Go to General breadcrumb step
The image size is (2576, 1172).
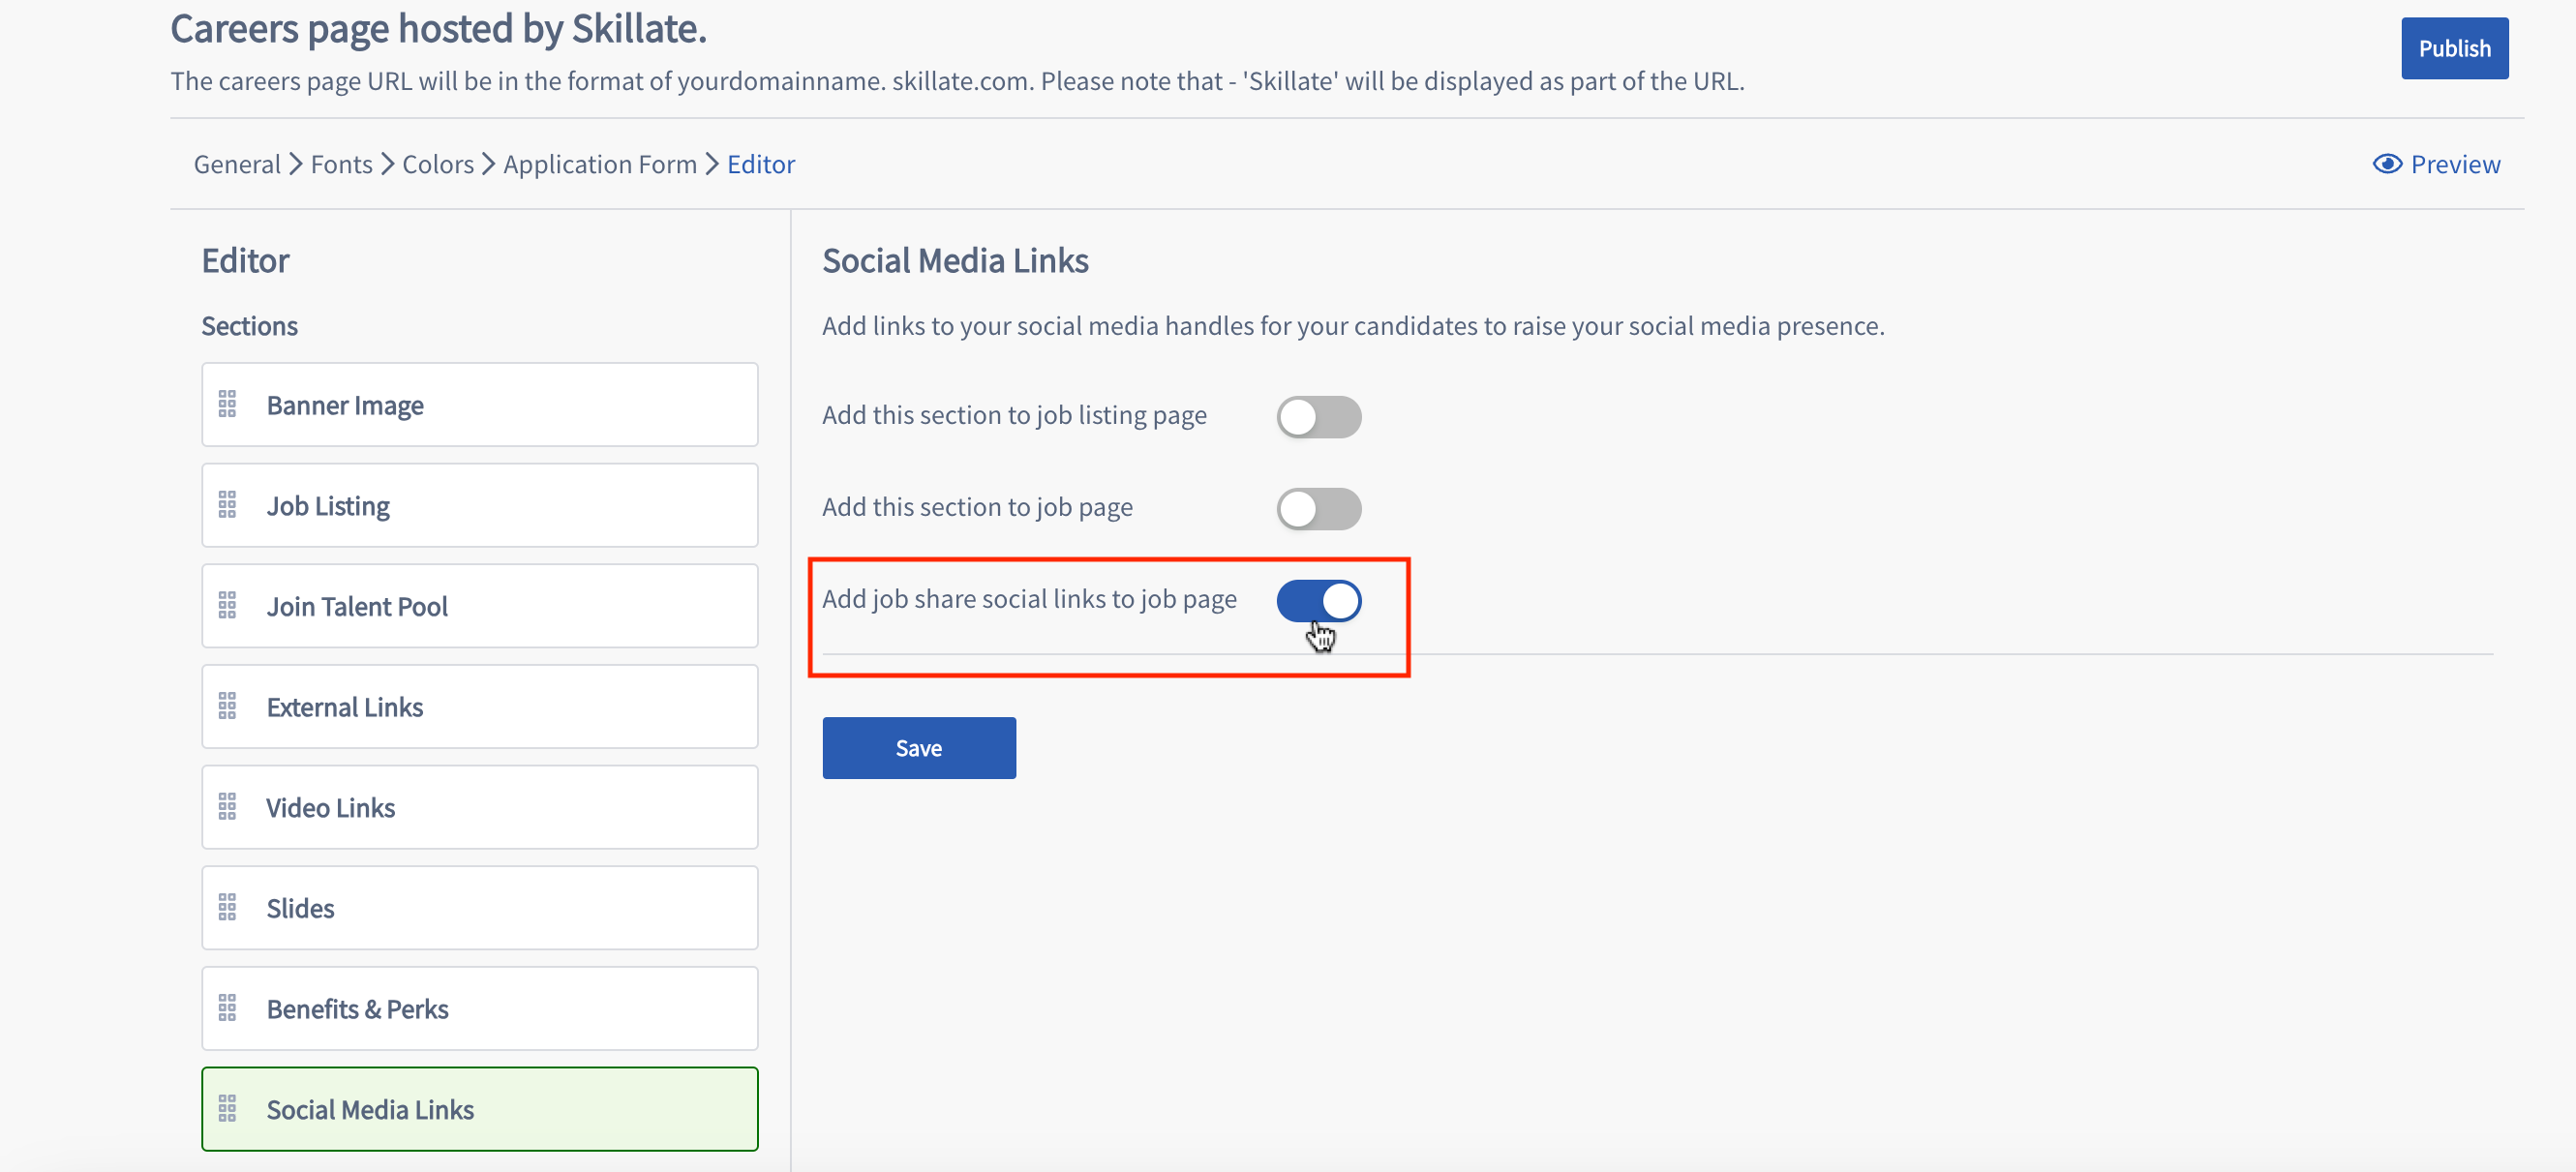(237, 164)
